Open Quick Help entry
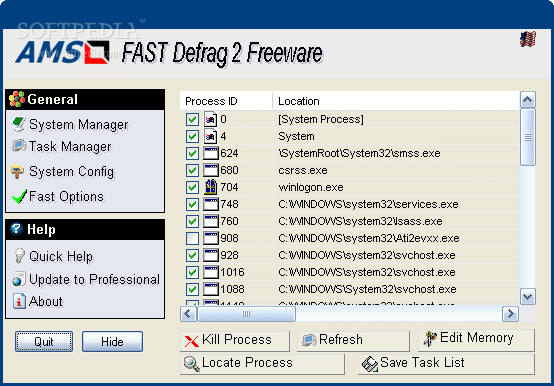This screenshot has height=386, width=554. [x=61, y=256]
